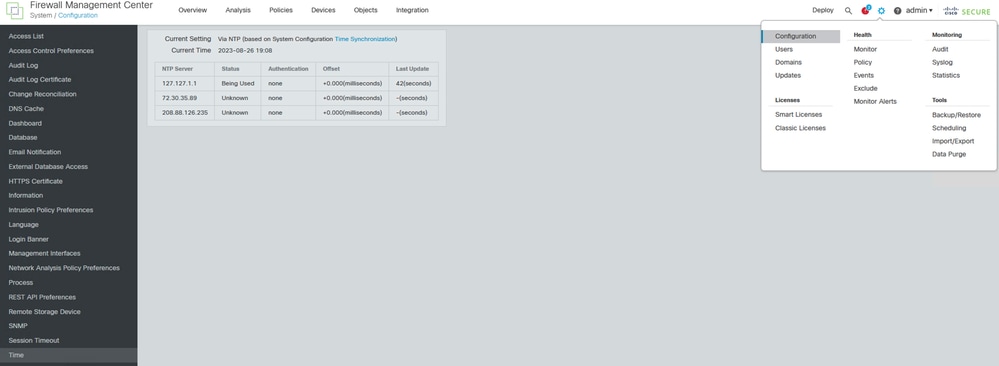Open the help question mark icon
The width and height of the screenshot is (999, 366).
(897, 10)
